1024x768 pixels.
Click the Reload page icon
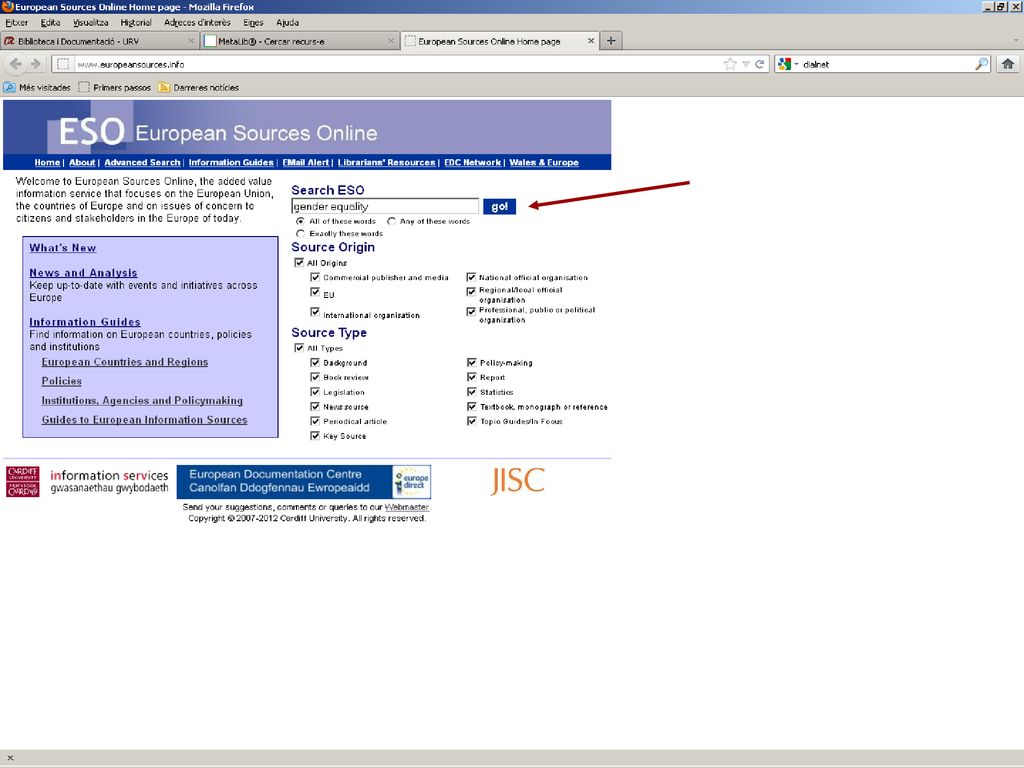coord(760,64)
